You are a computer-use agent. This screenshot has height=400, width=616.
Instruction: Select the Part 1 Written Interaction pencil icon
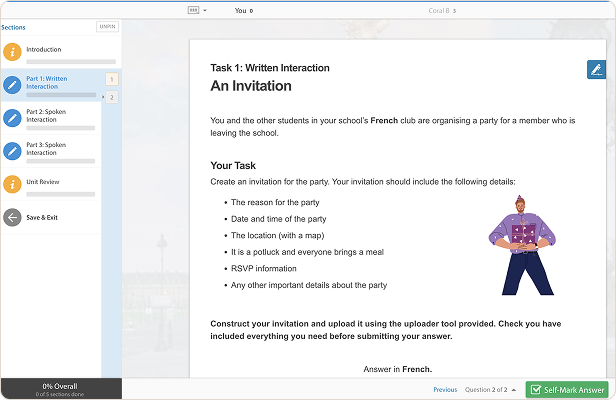(x=12, y=85)
